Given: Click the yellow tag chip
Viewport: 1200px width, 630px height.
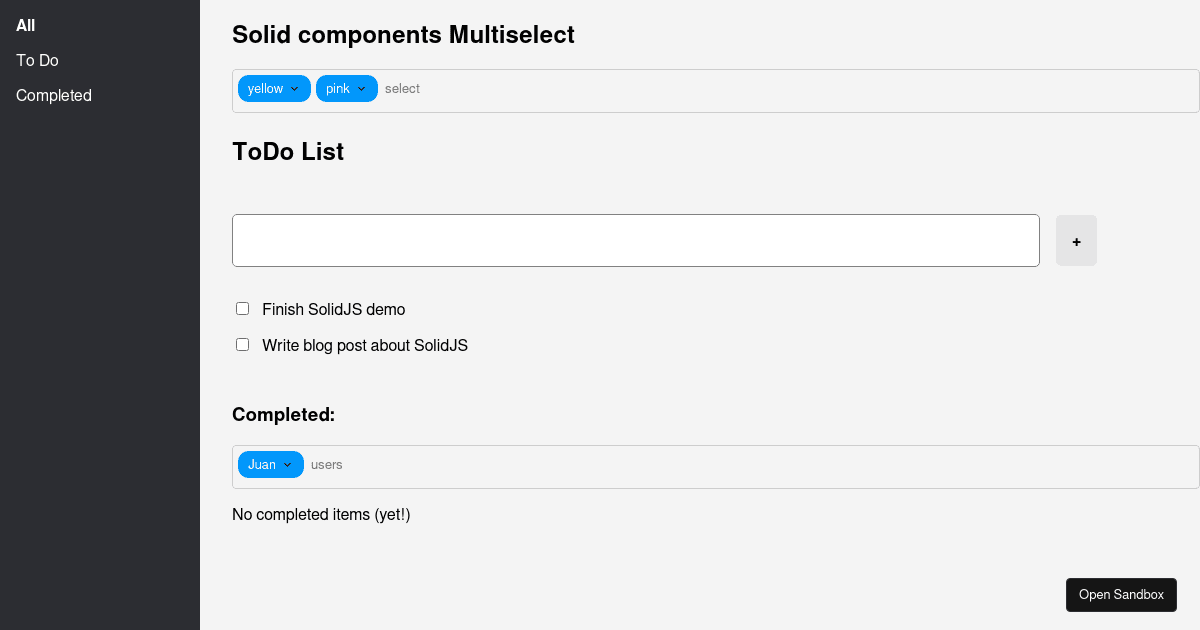Looking at the screenshot, I should click(x=263, y=88).
